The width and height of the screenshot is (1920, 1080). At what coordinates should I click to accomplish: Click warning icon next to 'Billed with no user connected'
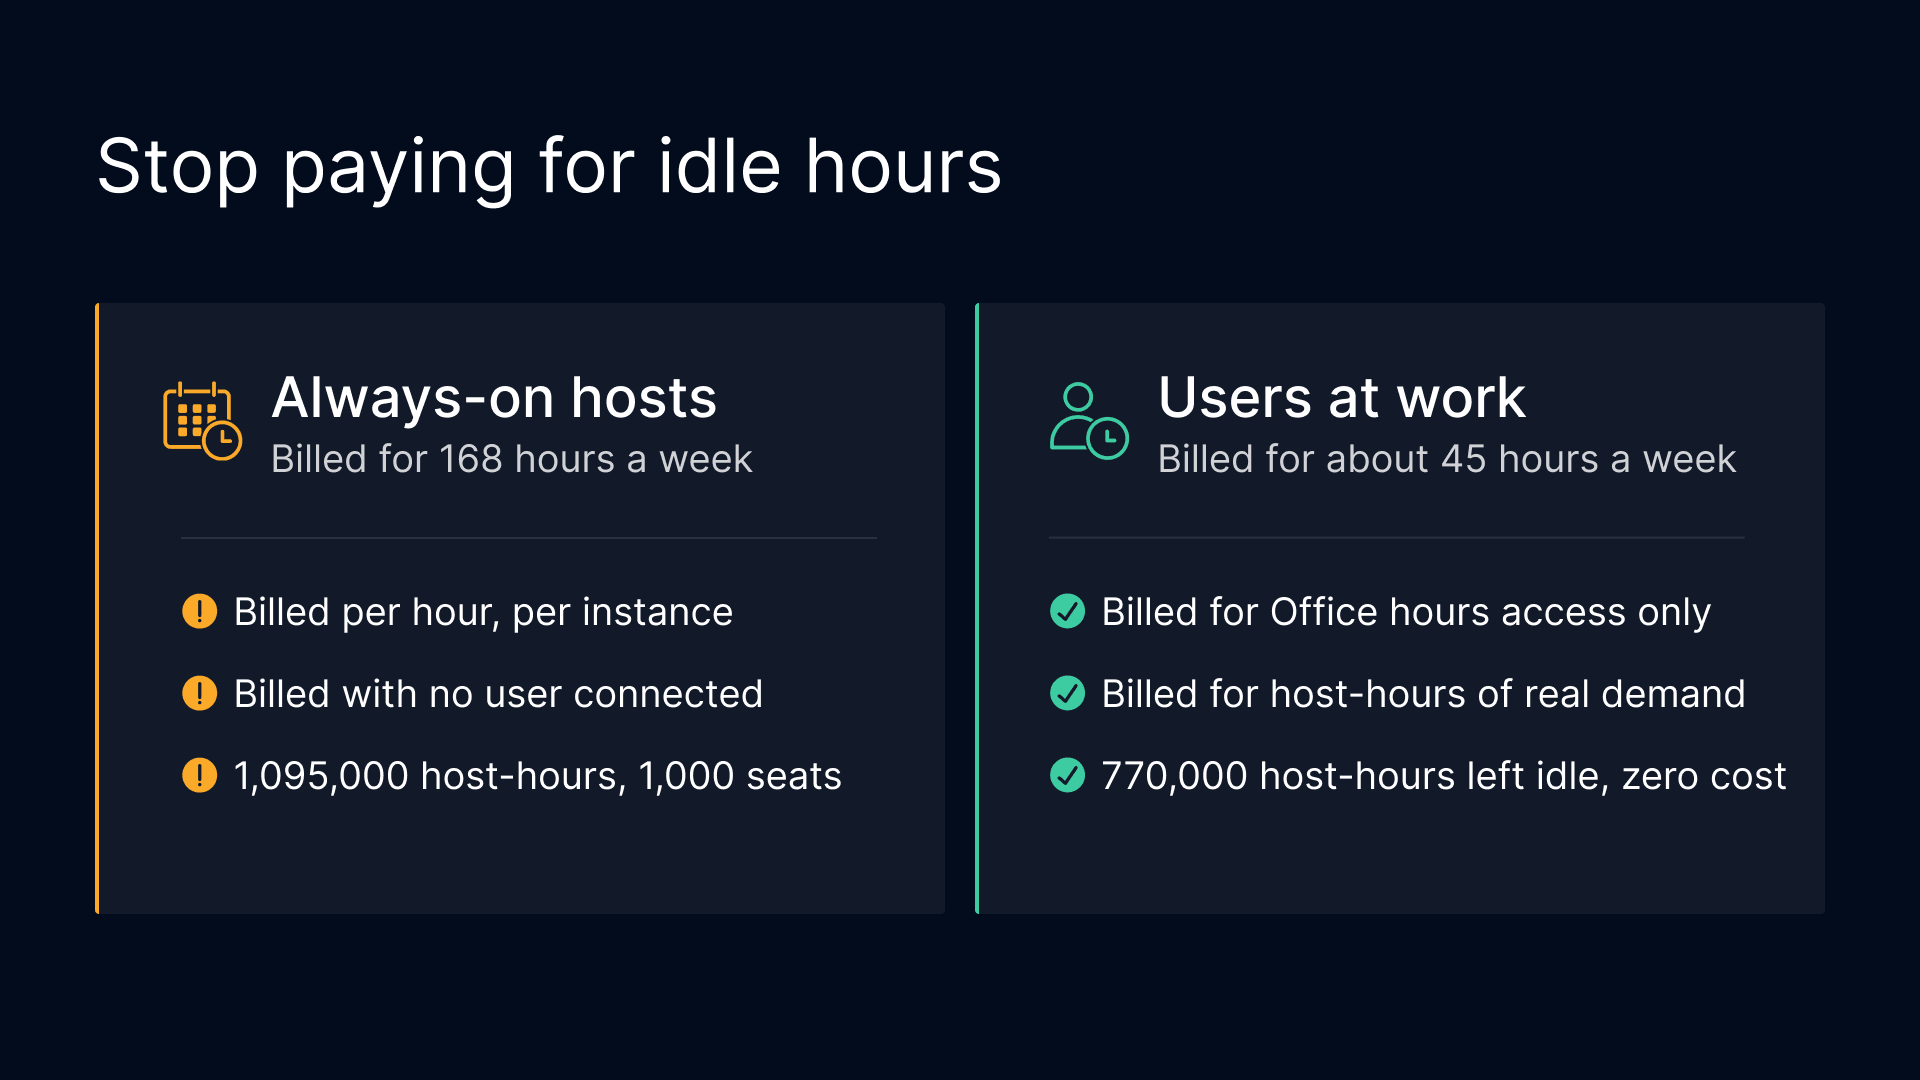tap(200, 693)
